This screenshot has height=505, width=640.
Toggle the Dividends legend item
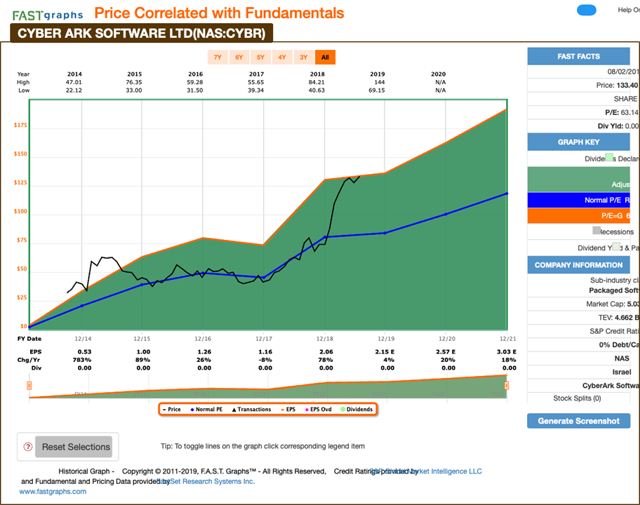click(357, 409)
